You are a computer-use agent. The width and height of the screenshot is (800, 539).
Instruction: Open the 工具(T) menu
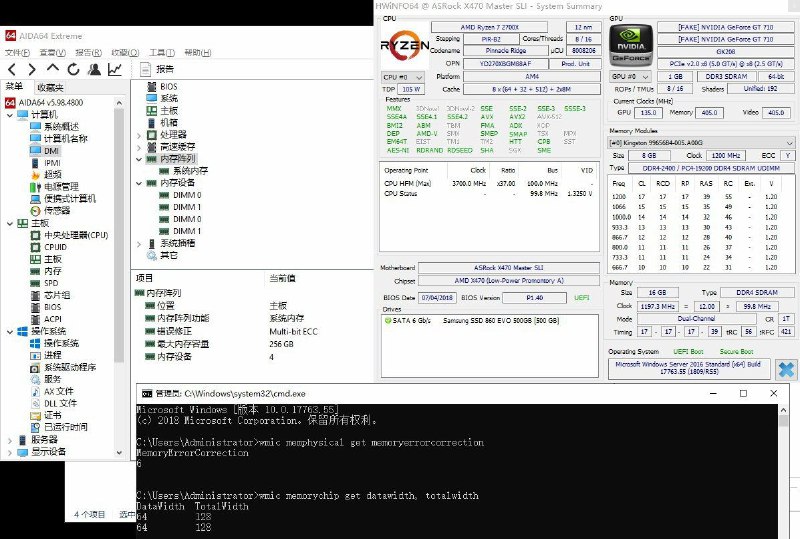pyautogui.click(x=162, y=53)
